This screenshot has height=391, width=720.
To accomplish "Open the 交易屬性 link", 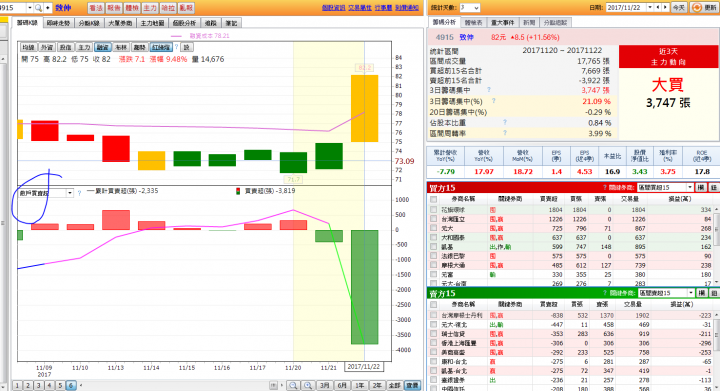I will 360,8.
